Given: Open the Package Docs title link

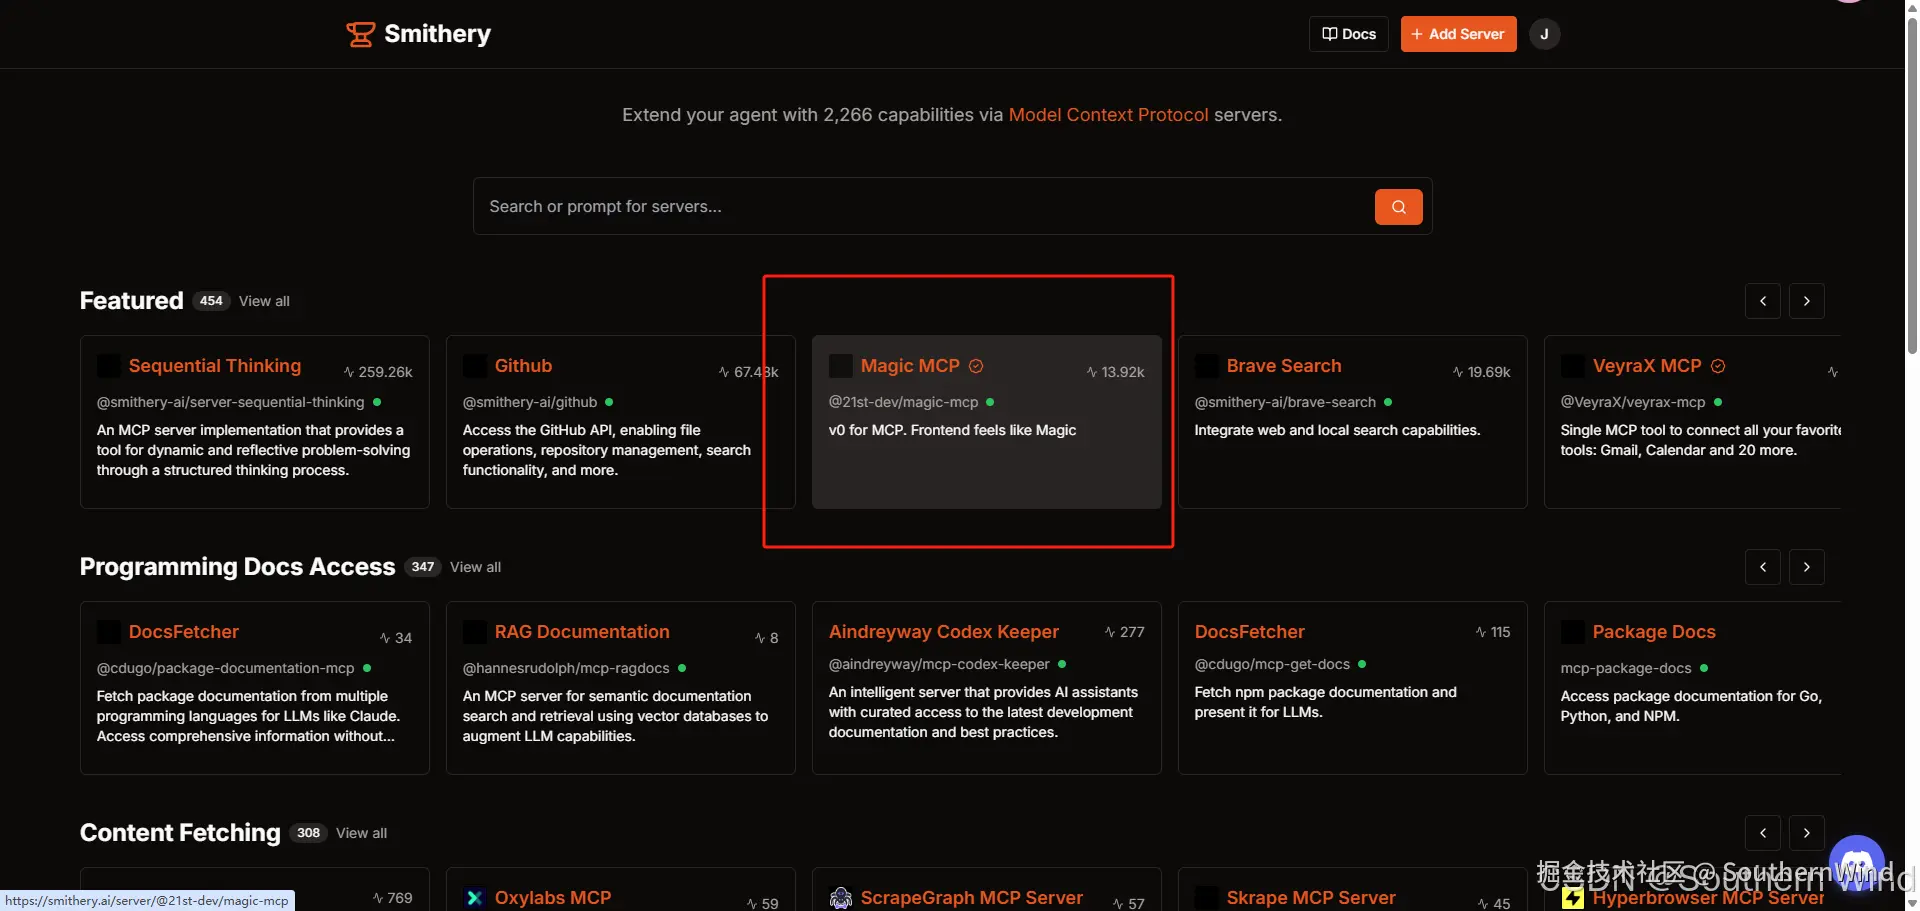Looking at the screenshot, I should pos(1654,632).
